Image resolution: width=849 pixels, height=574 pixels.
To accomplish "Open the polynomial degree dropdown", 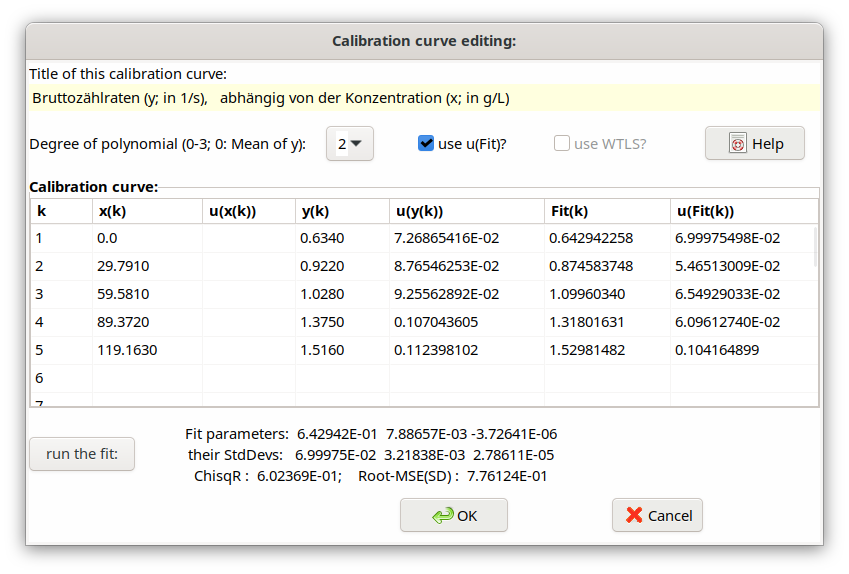I will (350, 143).
